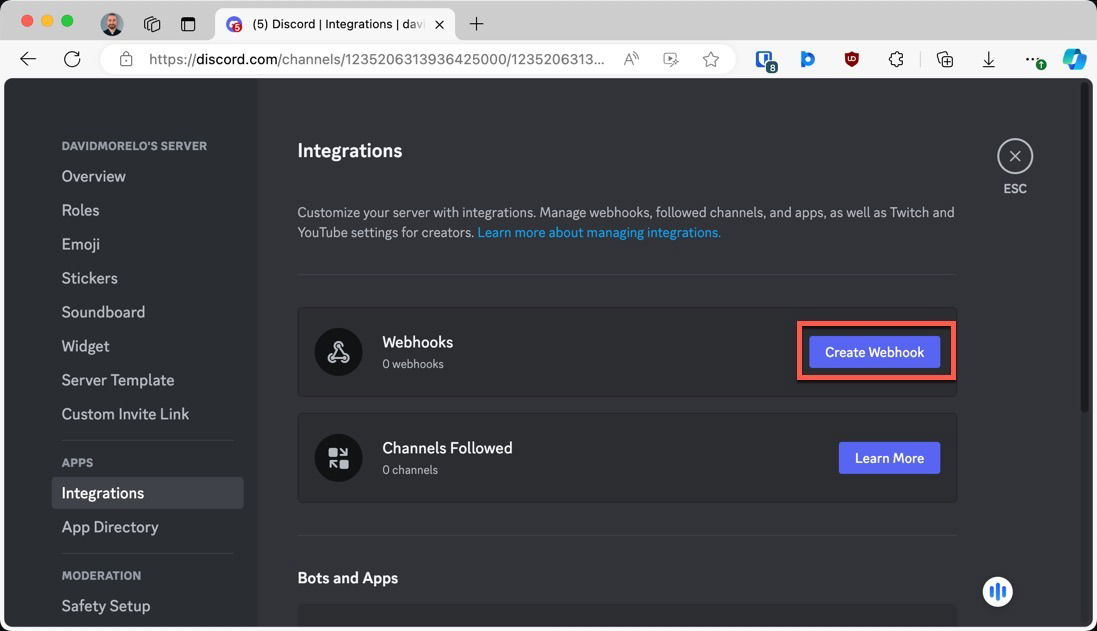Switch to the Discord browser tab

pos(330,24)
